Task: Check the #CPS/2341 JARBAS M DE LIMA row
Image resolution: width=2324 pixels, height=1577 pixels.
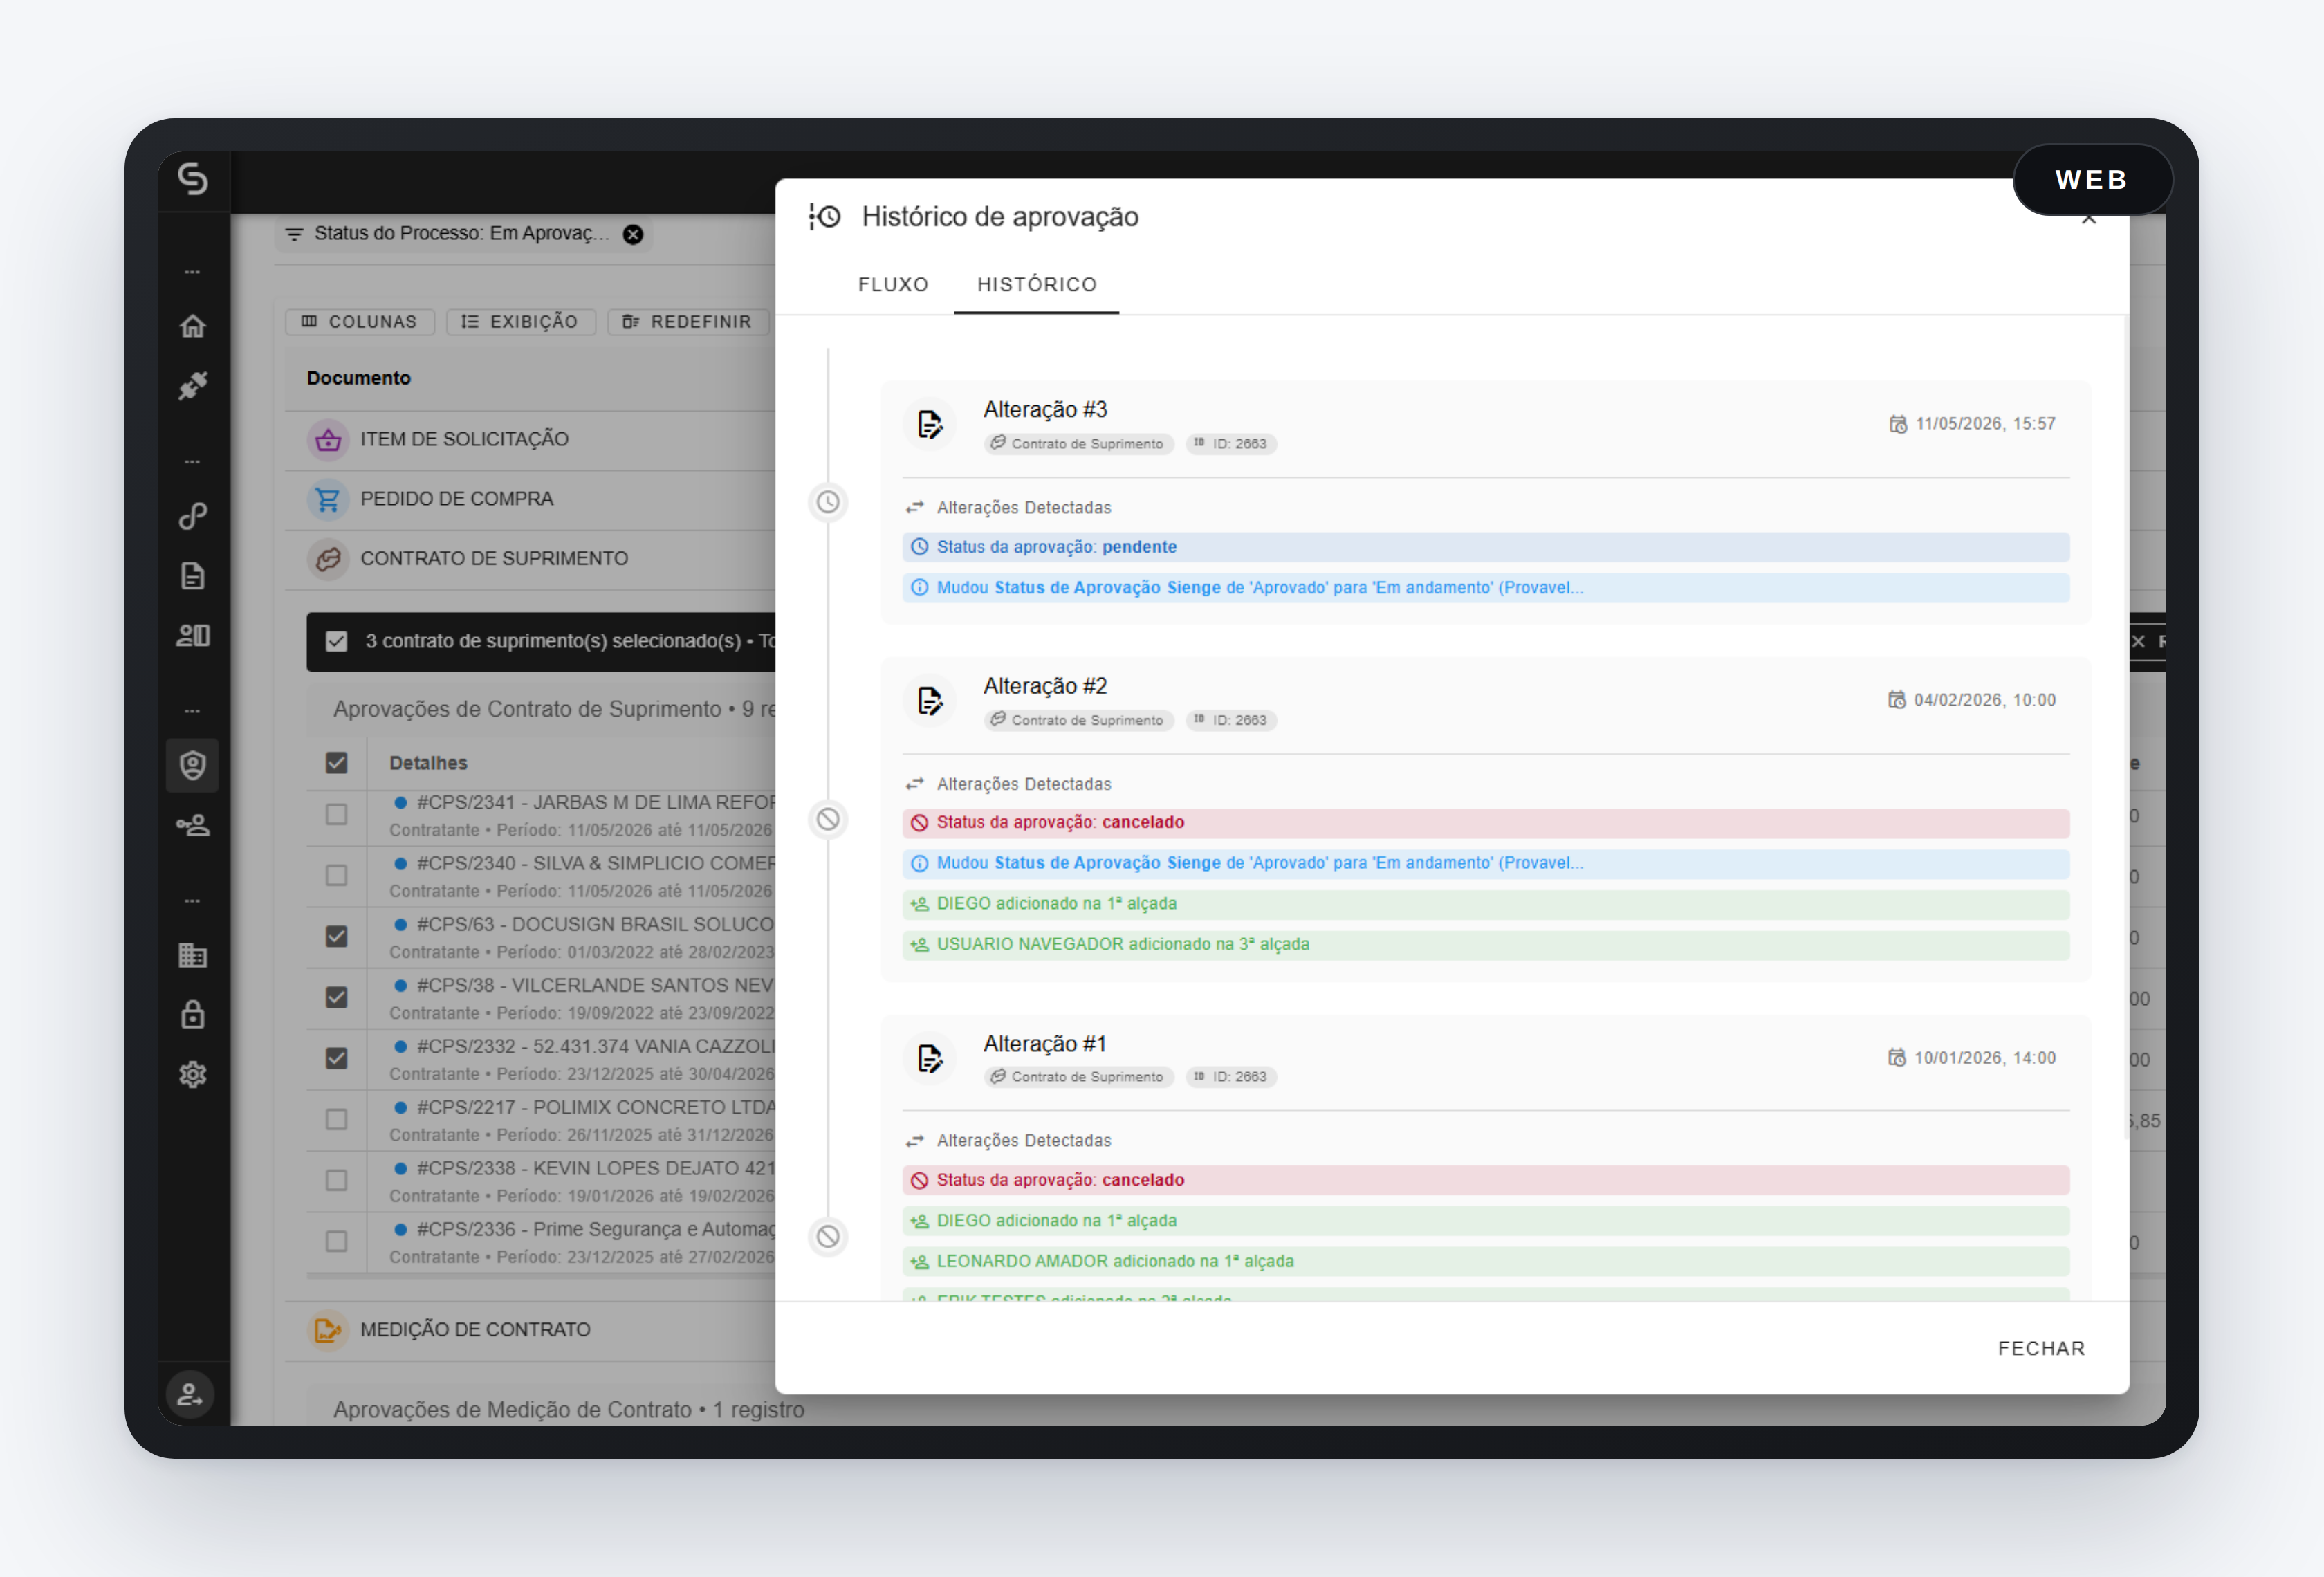Action: [x=337, y=815]
